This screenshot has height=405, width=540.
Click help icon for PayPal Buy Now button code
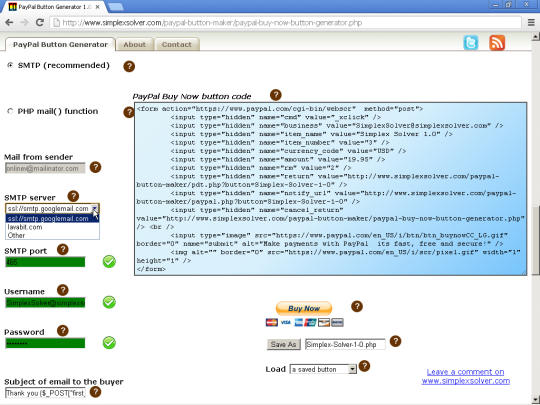click(276, 95)
